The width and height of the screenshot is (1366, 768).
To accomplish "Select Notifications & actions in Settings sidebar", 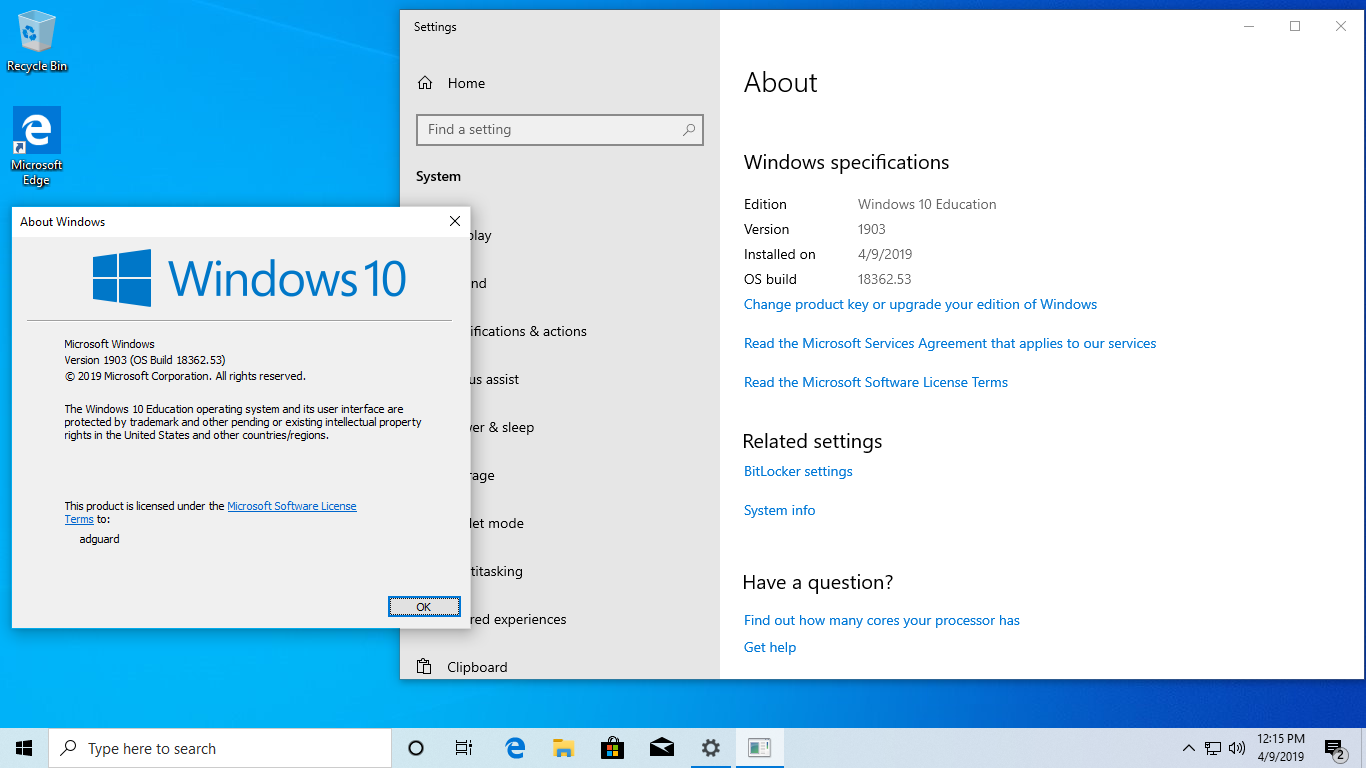I will point(530,331).
